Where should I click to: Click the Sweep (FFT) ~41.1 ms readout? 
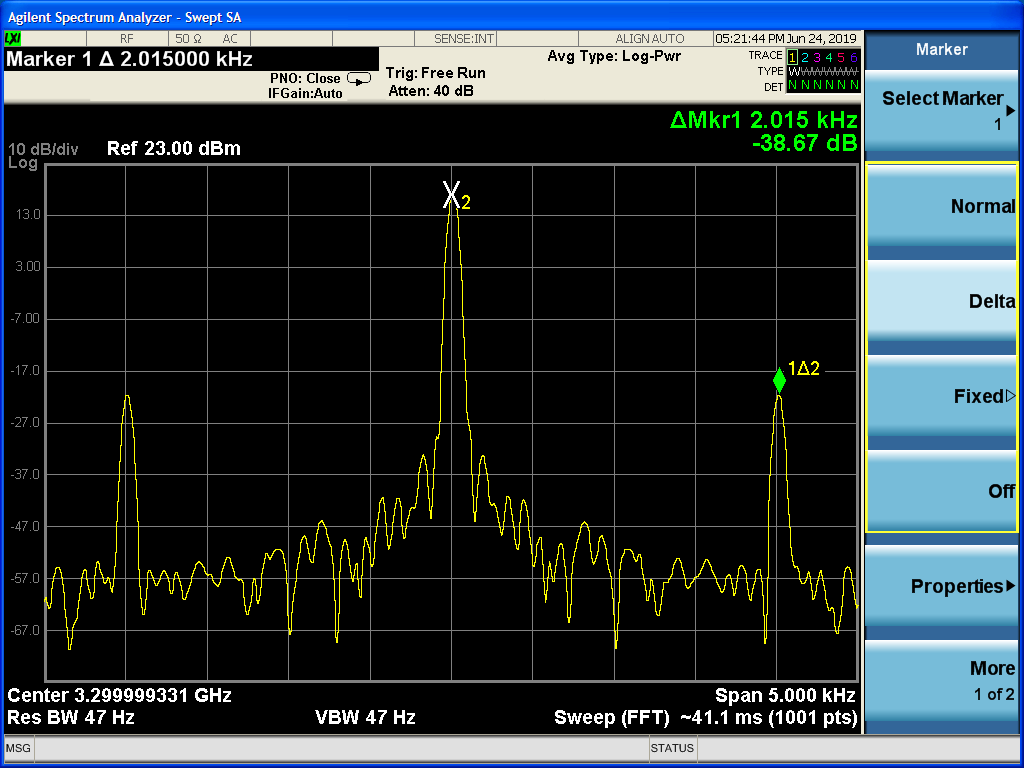(705, 718)
